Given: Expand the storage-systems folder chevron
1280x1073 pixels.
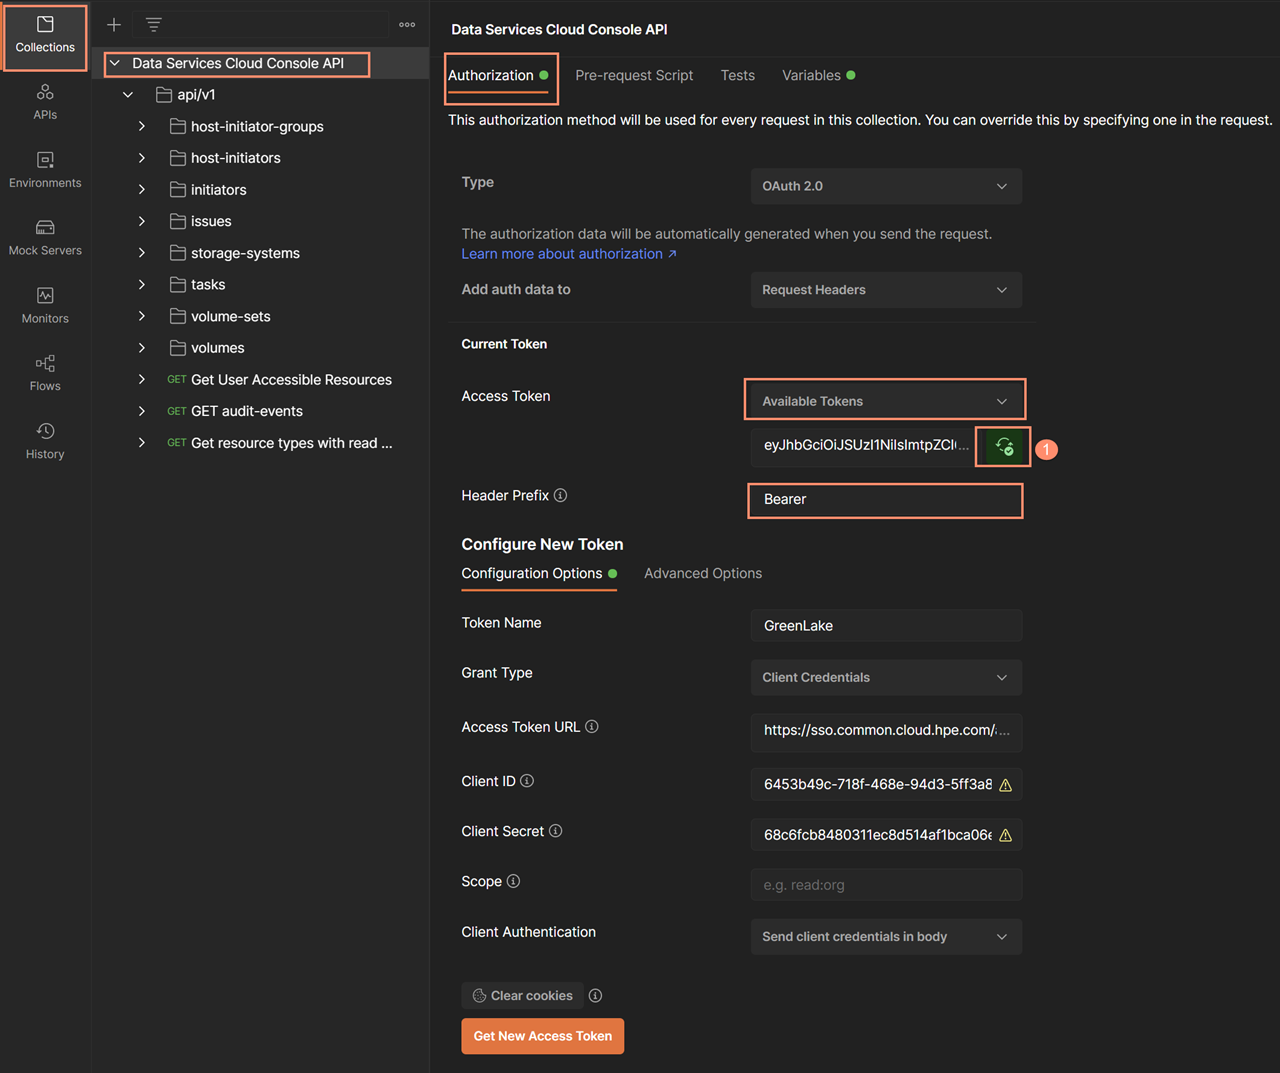Looking at the screenshot, I should (x=142, y=253).
